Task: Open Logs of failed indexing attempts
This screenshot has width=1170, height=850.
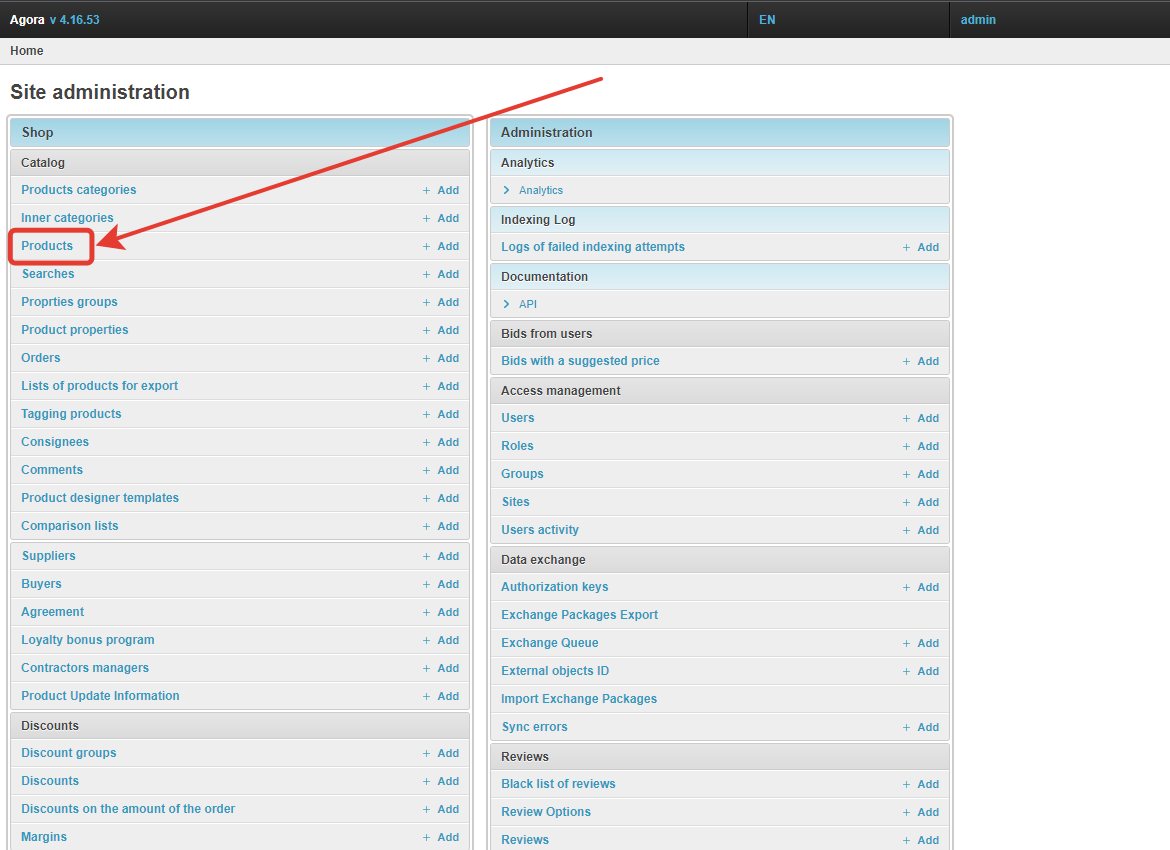Action: pos(592,247)
